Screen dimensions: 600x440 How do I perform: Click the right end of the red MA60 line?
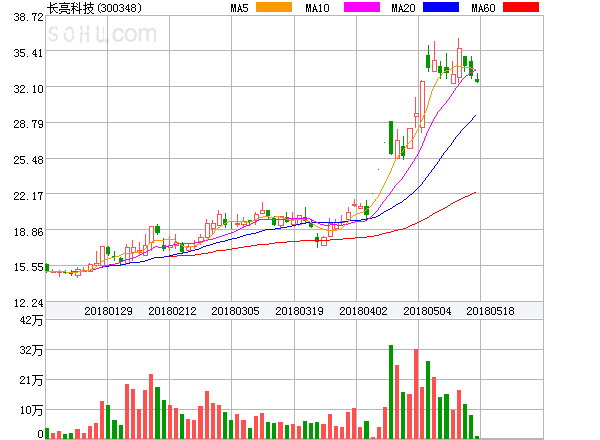pos(476,192)
